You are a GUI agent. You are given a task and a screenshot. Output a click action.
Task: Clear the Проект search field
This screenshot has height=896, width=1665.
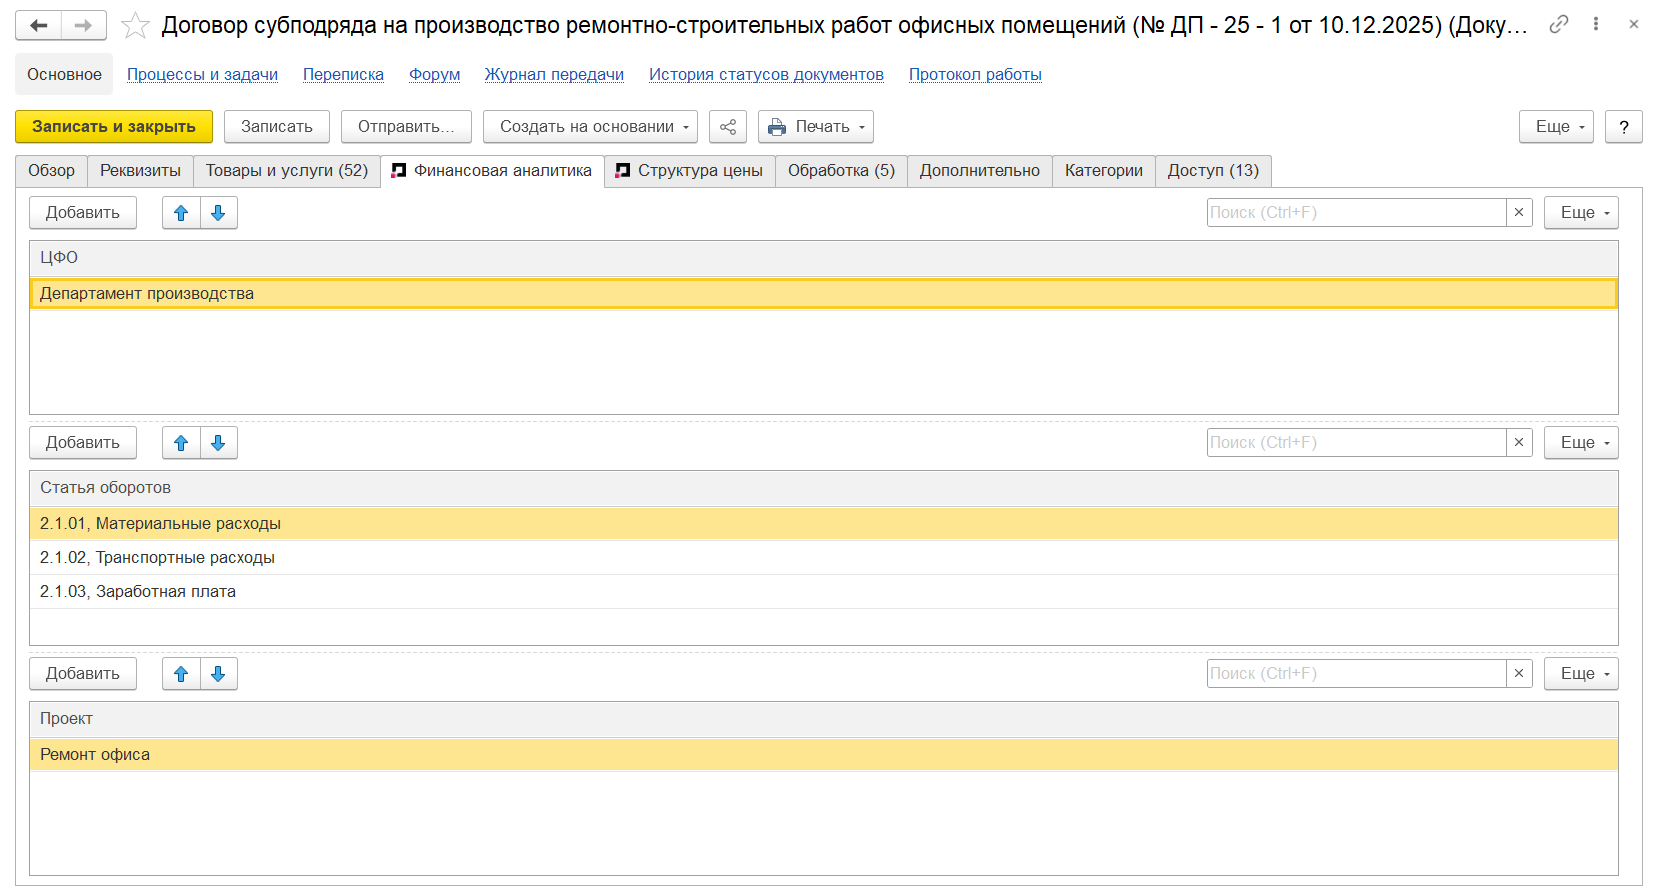1519,674
